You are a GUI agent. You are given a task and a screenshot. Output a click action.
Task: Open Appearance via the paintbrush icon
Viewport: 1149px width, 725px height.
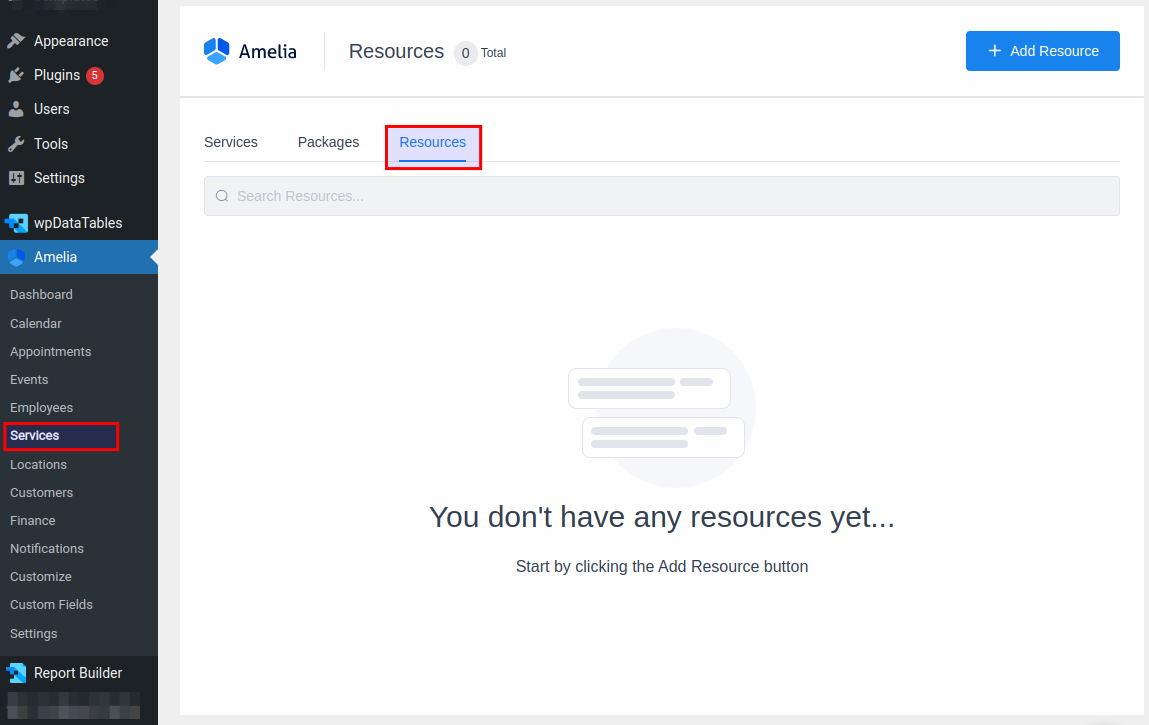(x=18, y=40)
